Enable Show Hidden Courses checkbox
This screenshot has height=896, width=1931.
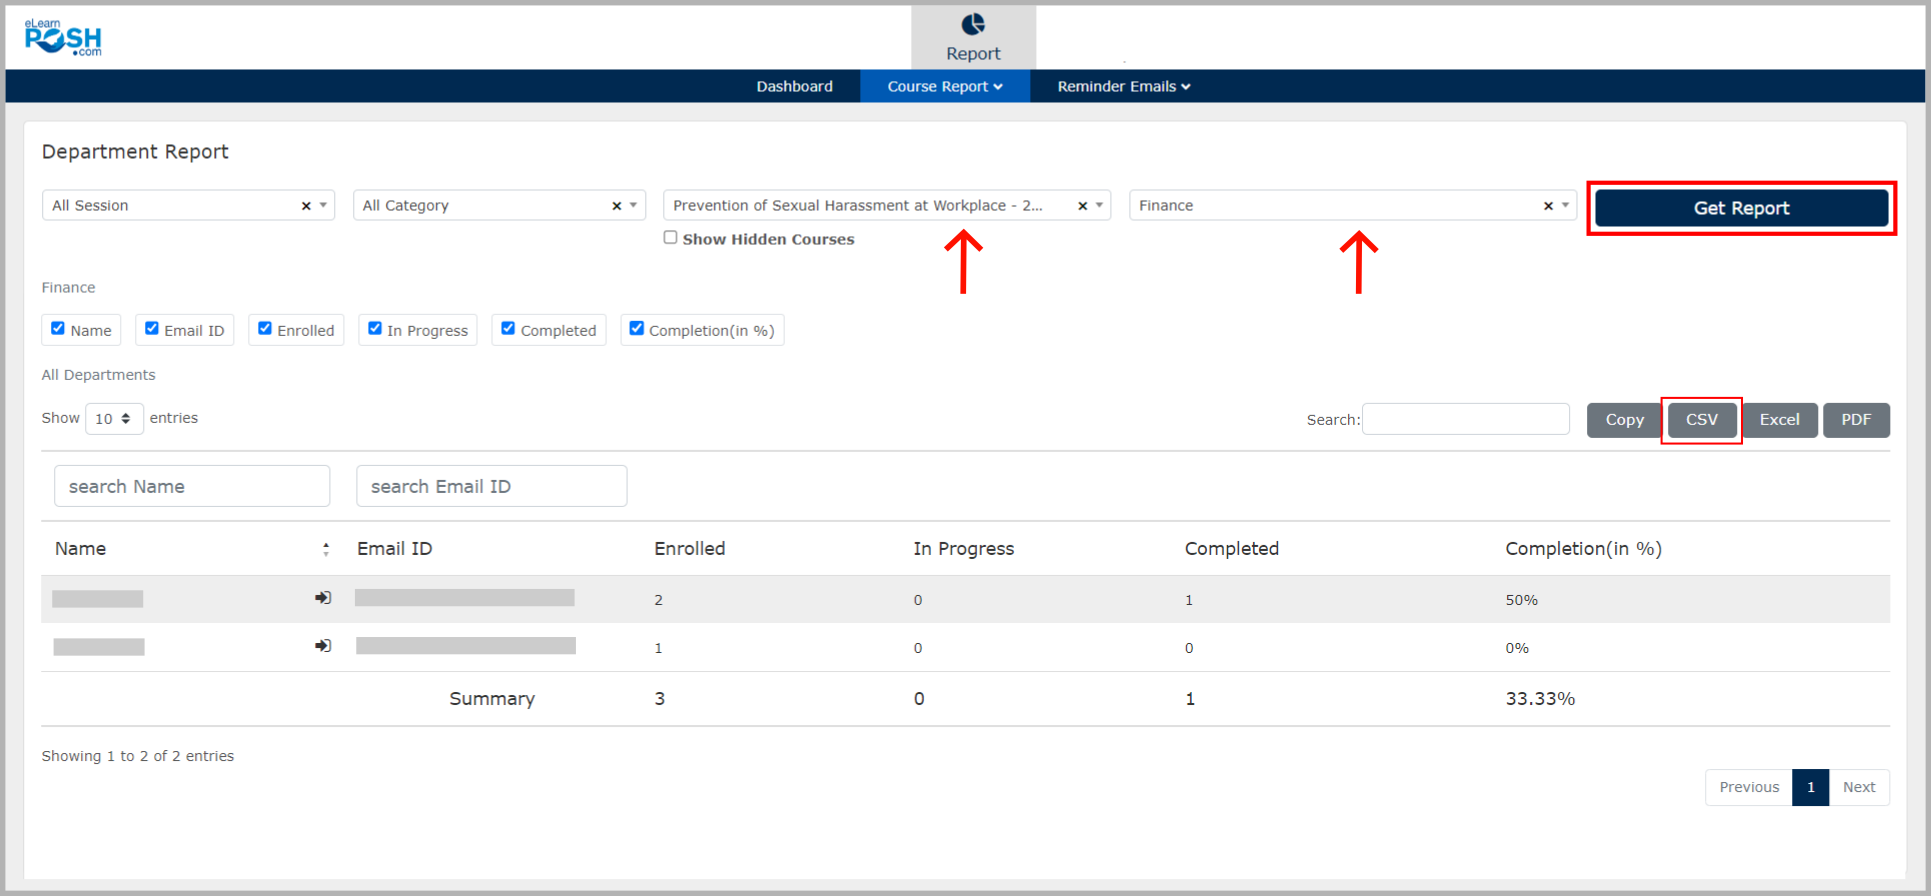(x=670, y=238)
